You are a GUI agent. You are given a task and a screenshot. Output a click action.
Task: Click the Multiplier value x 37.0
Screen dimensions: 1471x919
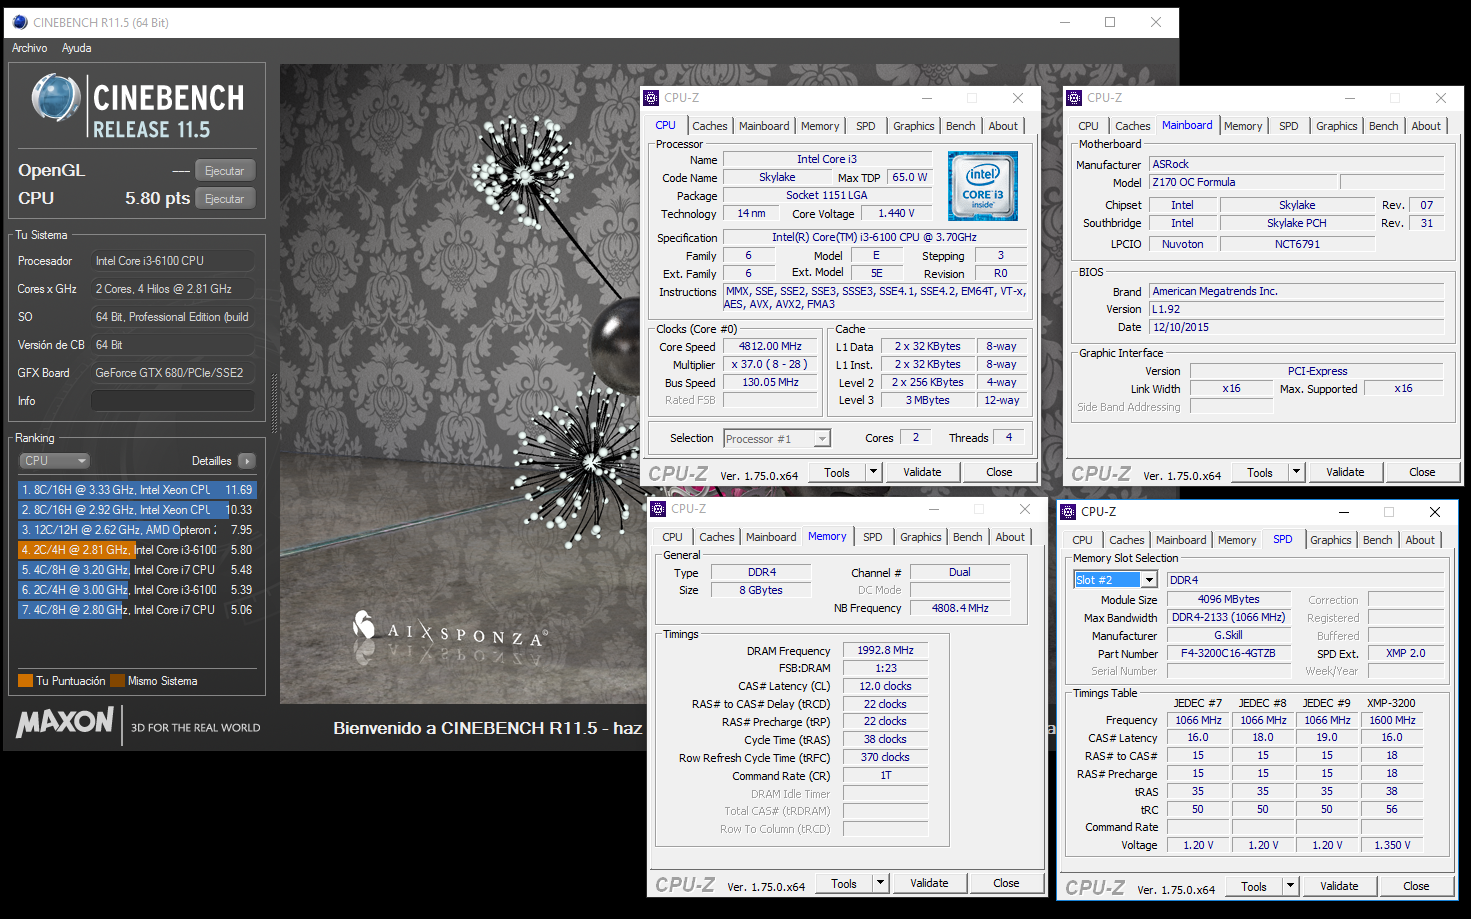[771, 364]
